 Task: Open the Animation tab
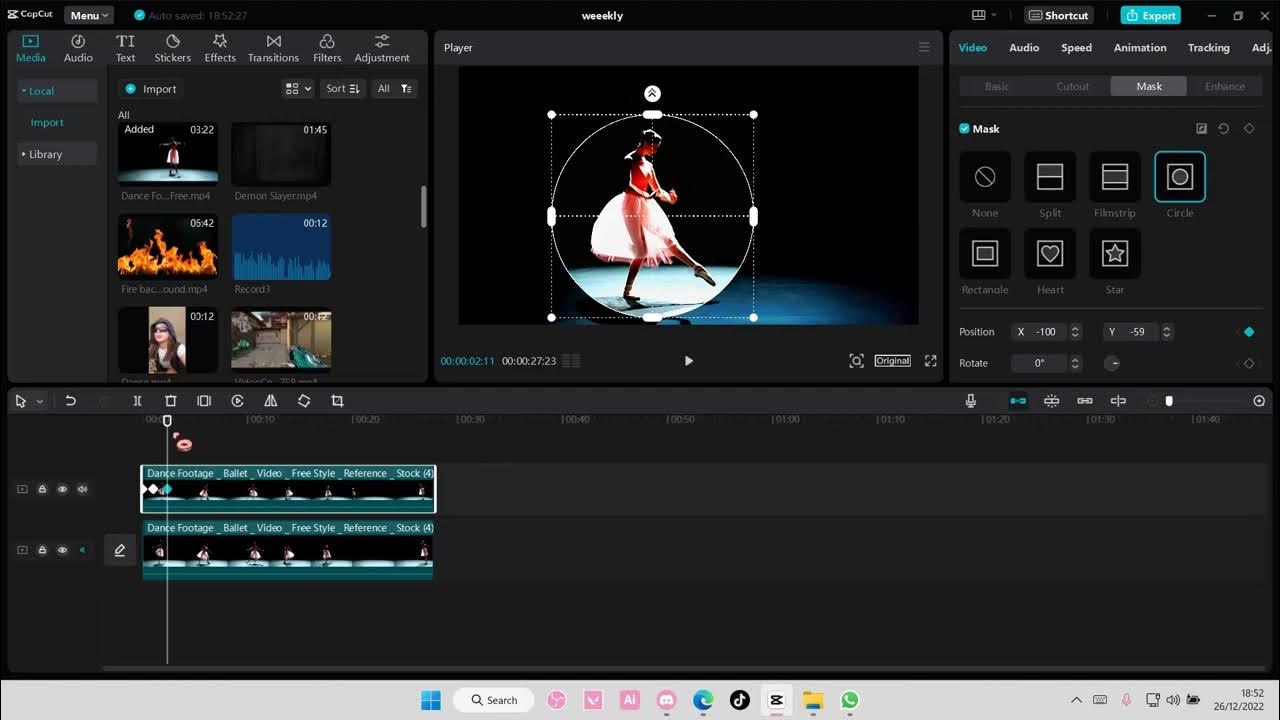point(1140,48)
